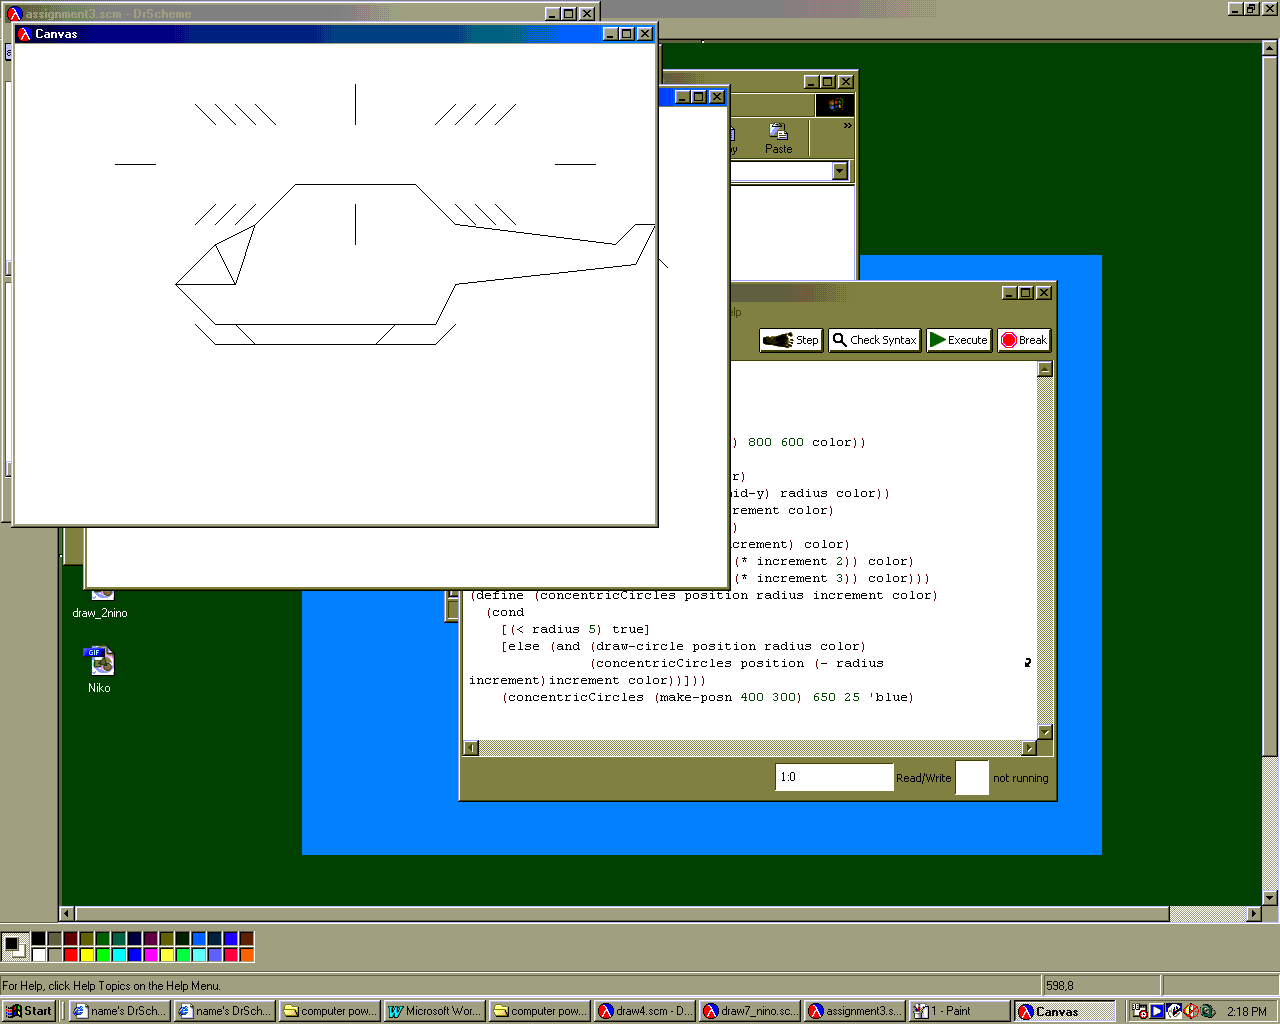1280x1024 pixels.
Task: Execute the Scheme program
Action: coord(959,340)
